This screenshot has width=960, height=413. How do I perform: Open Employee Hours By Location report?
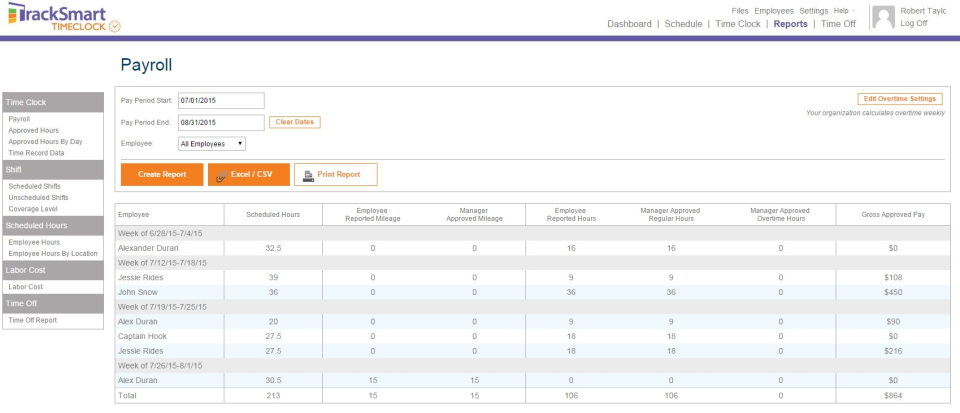pos(52,253)
